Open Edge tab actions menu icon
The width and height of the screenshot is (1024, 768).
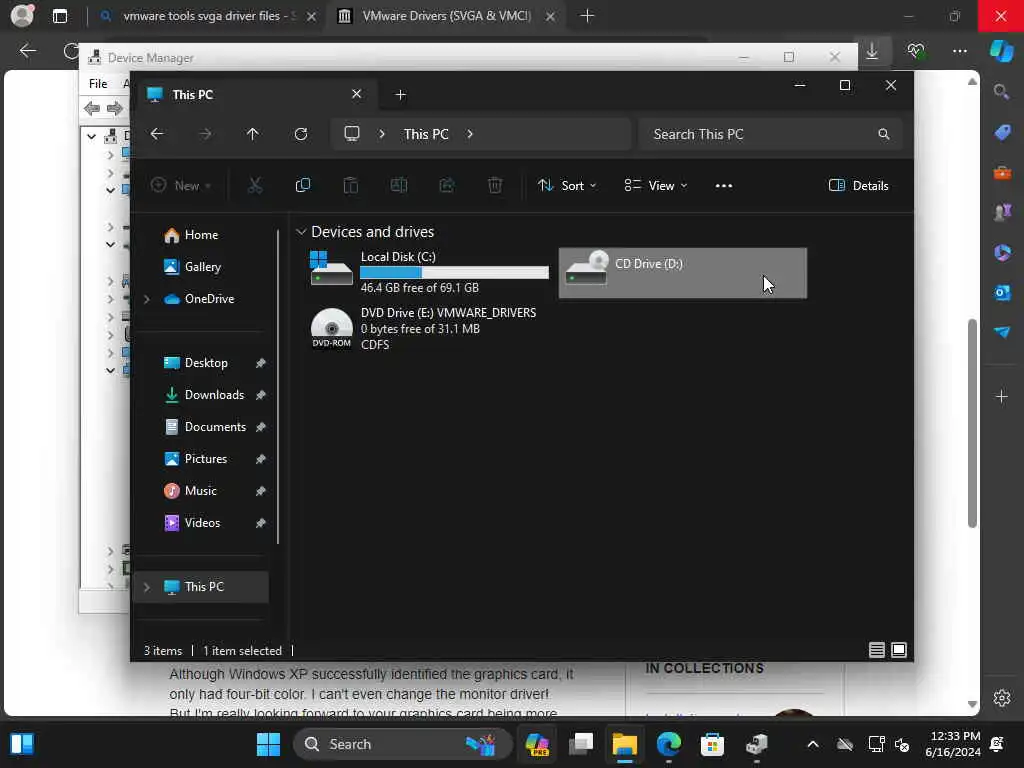(x=60, y=16)
